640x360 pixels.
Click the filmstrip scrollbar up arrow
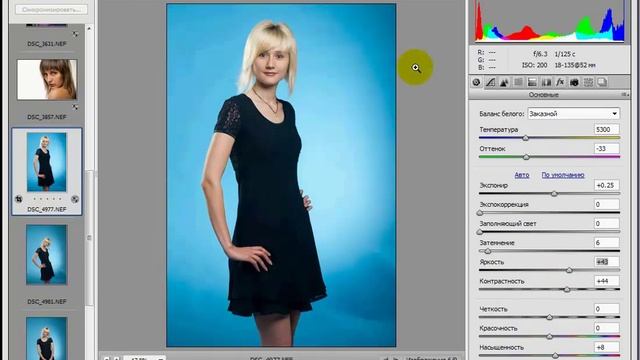pos(89,29)
